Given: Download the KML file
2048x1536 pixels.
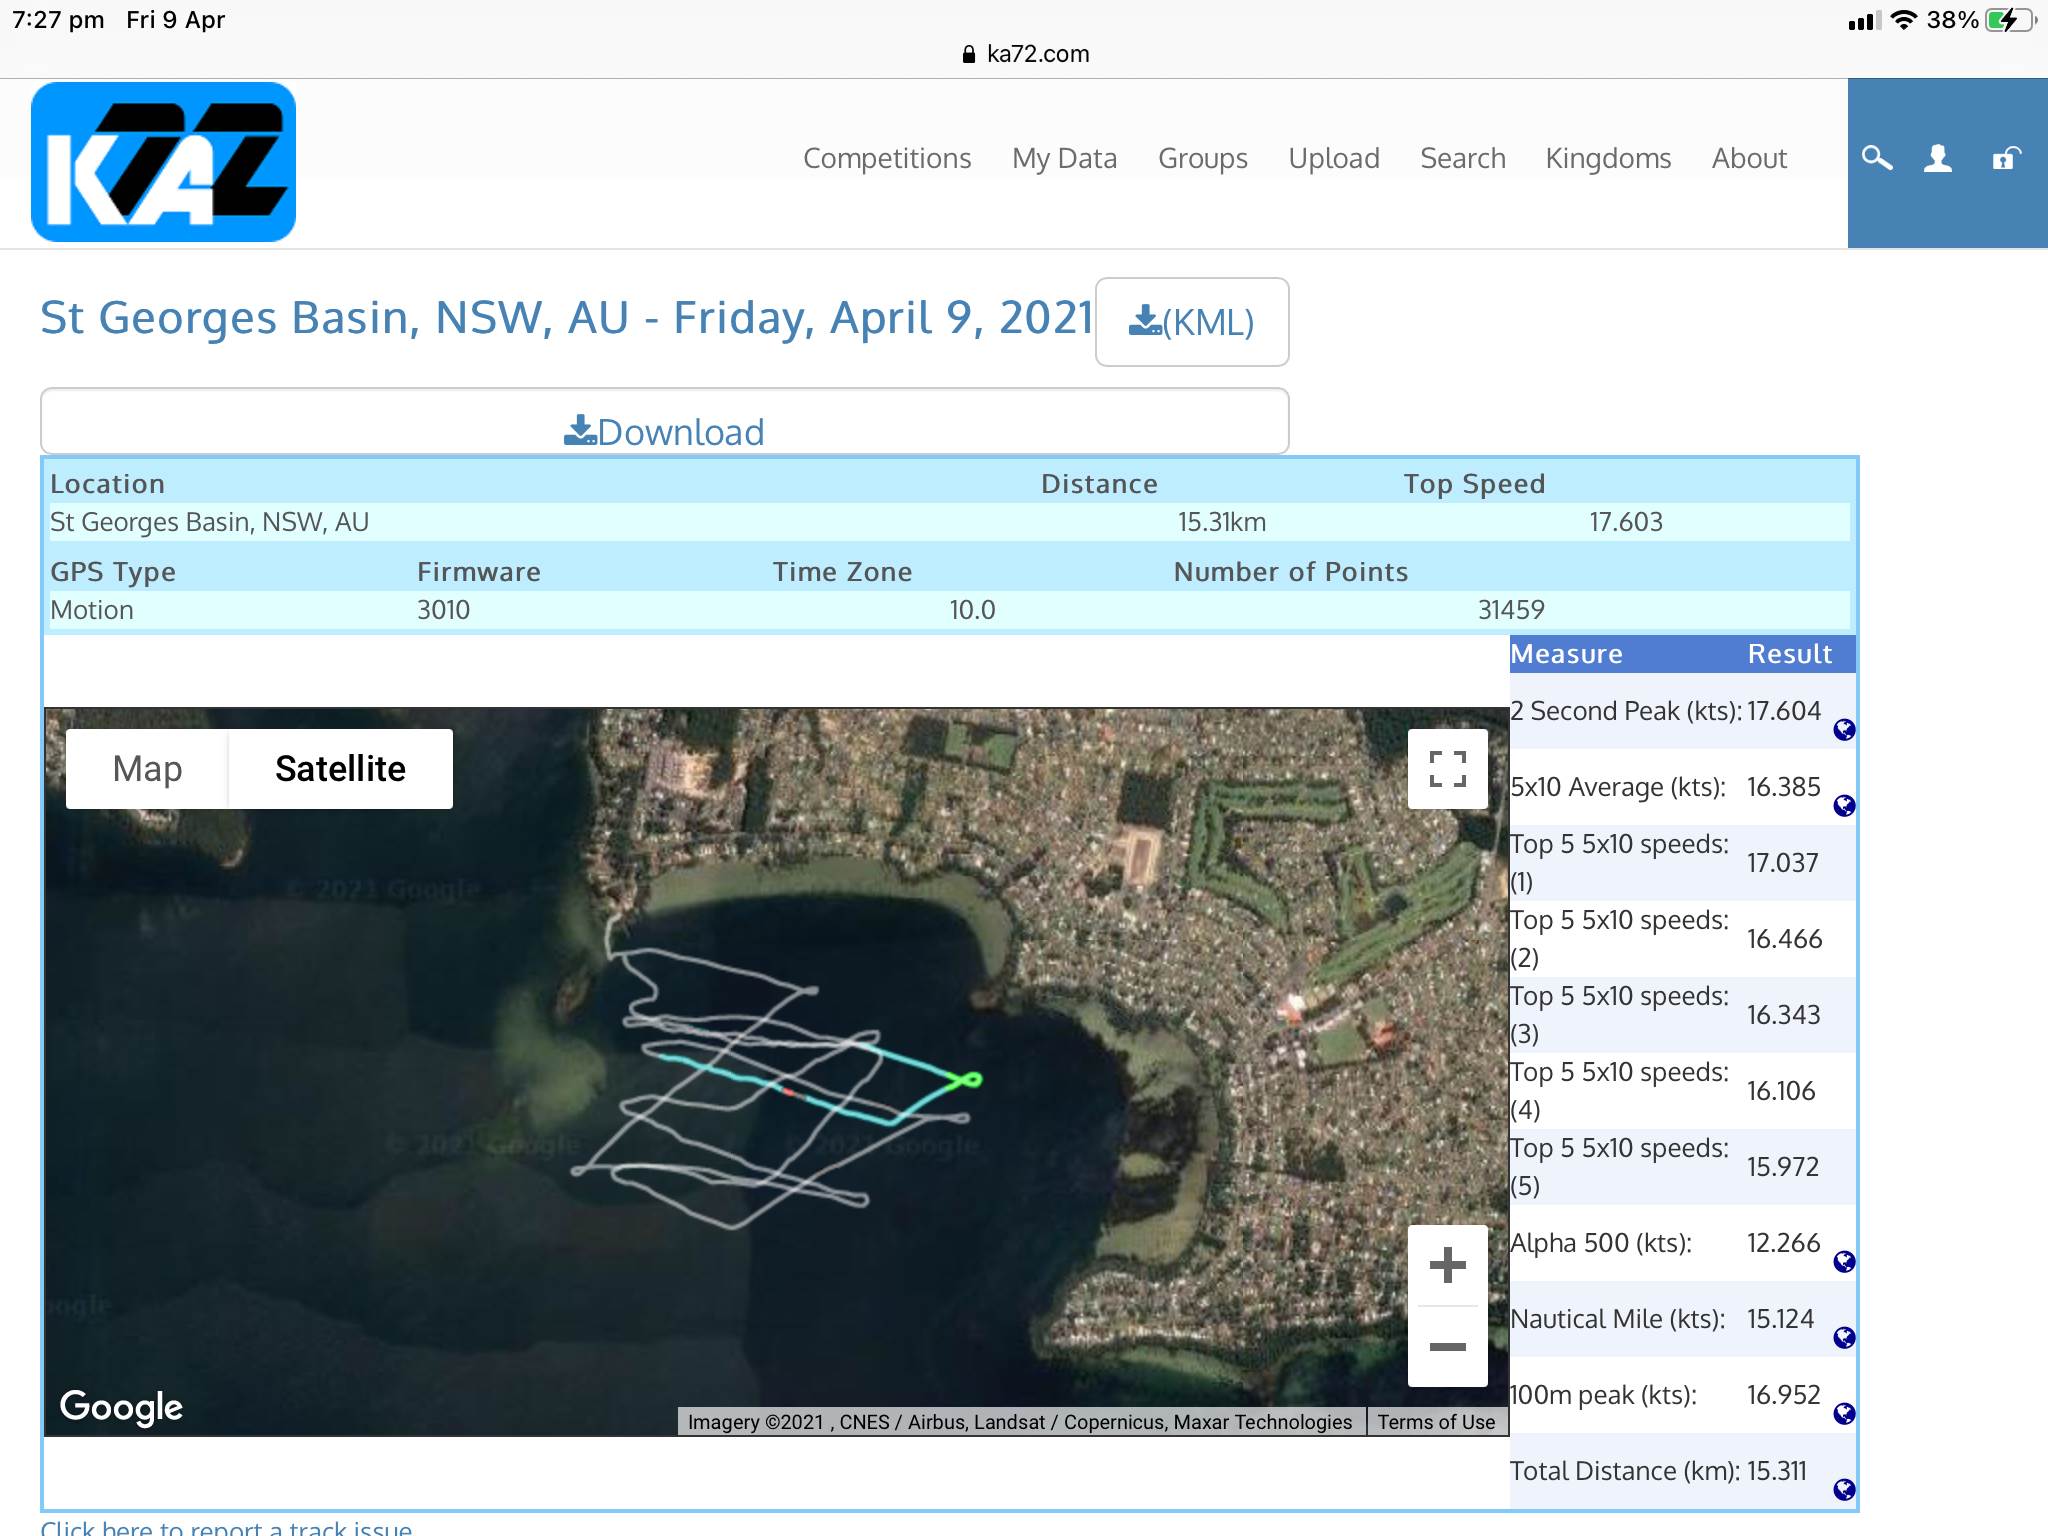Looking at the screenshot, I should tap(1191, 322).
